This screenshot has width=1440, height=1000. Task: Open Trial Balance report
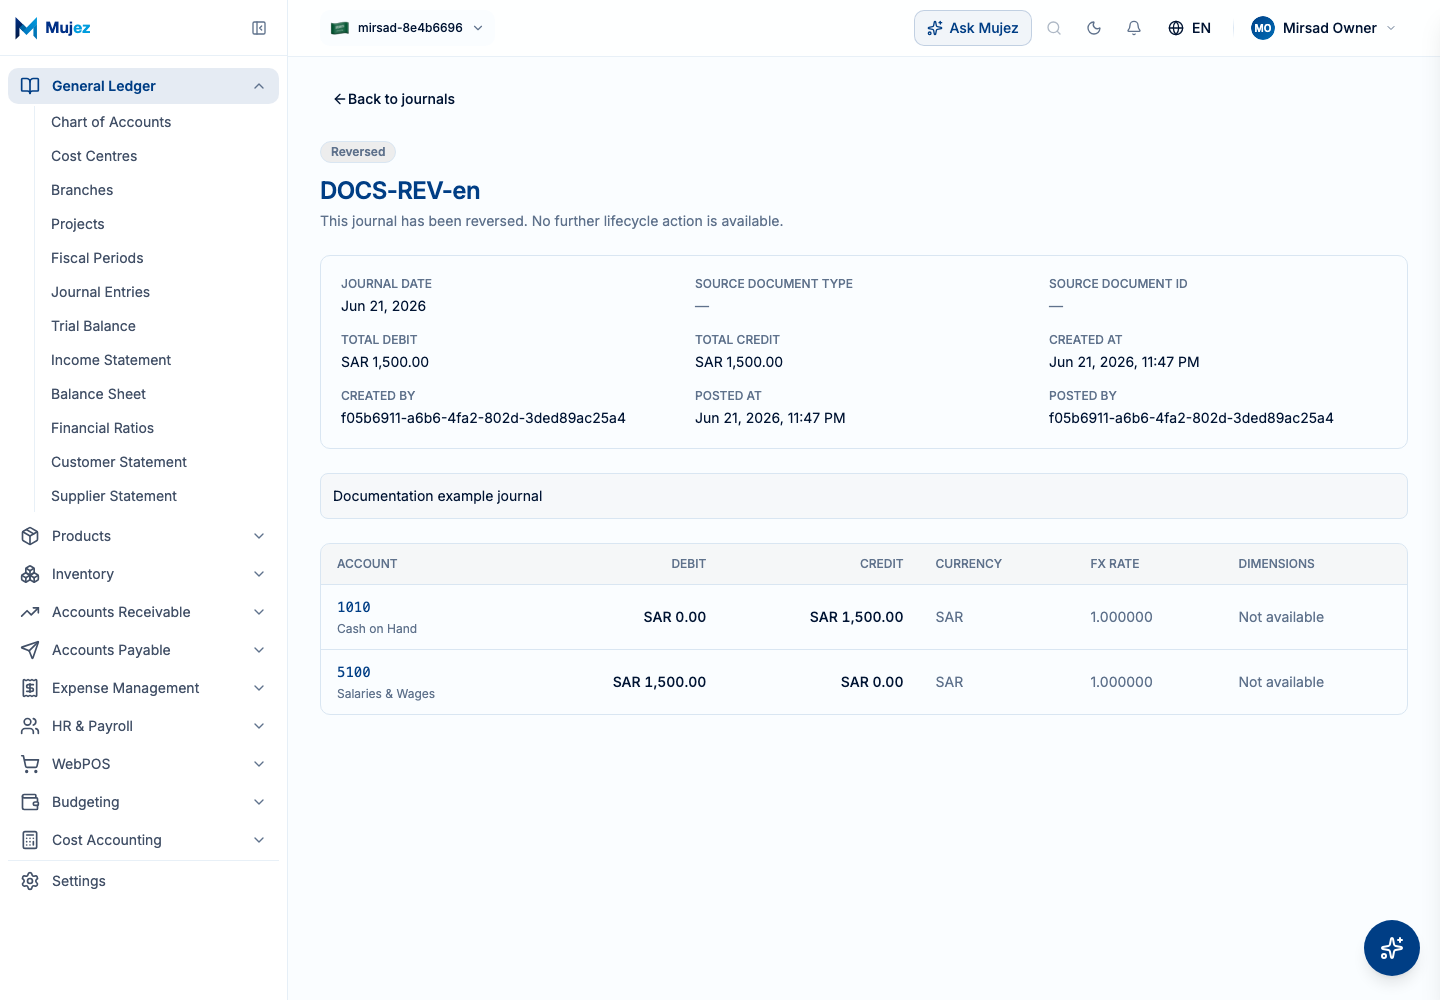93,326
